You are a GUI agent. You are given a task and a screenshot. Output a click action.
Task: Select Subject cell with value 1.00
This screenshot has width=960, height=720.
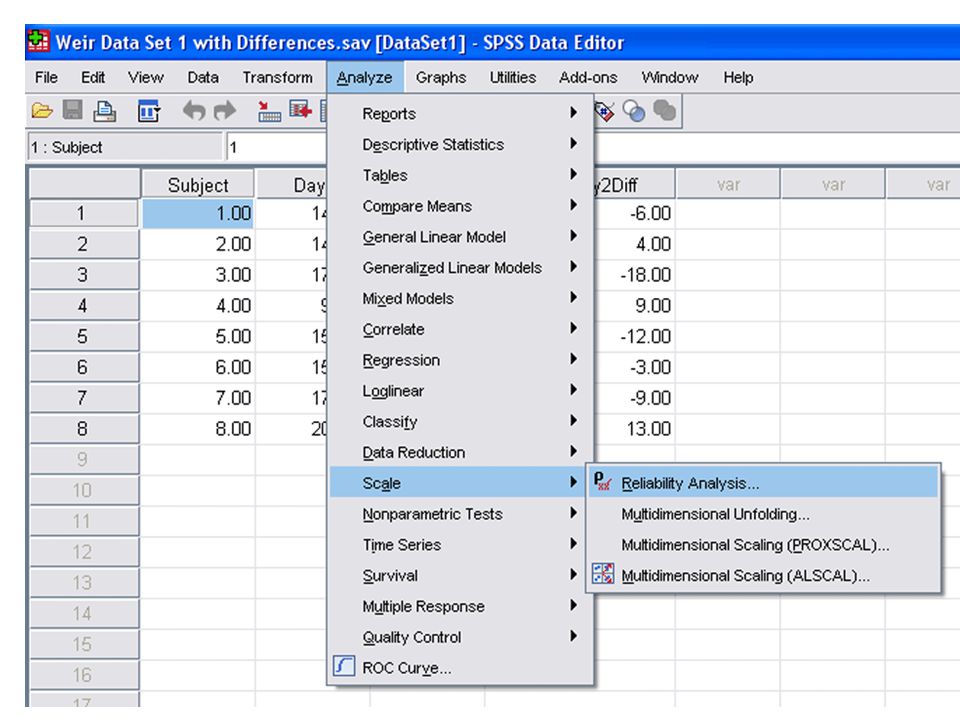point(198,213)
